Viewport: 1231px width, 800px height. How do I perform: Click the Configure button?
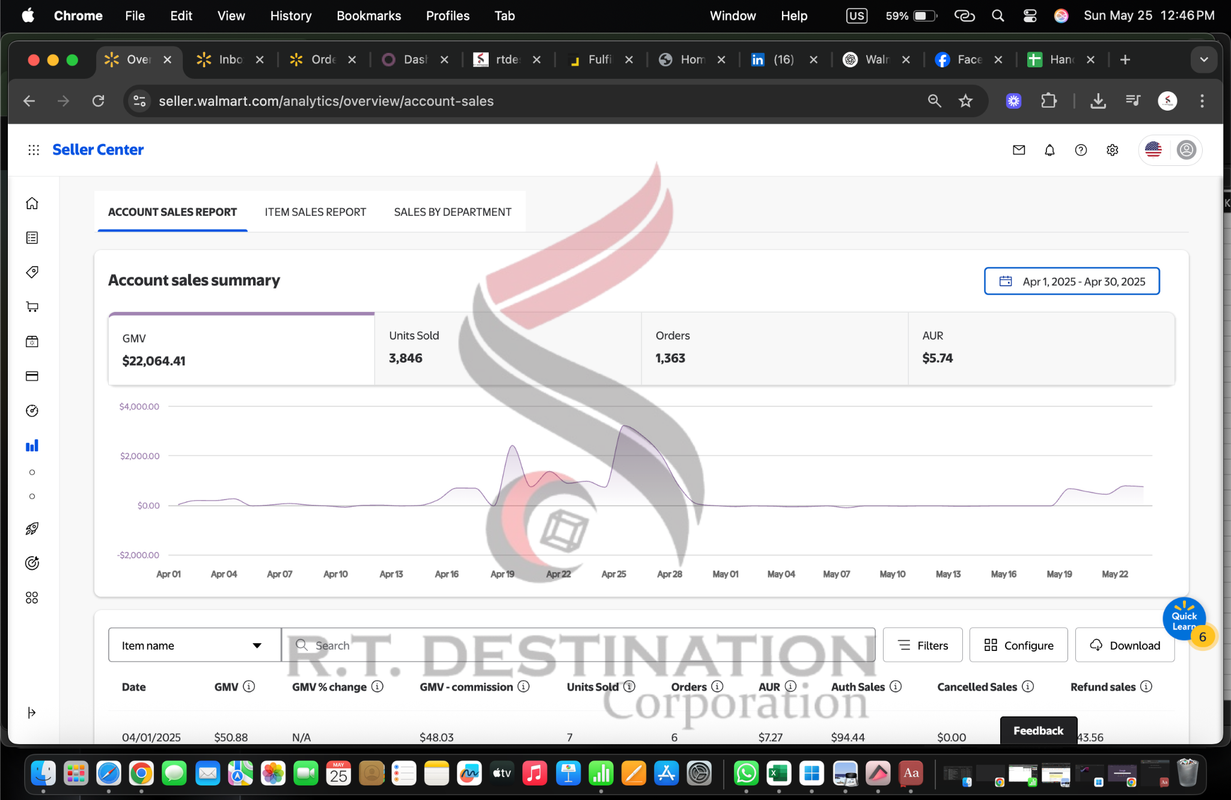[1019, 645]
